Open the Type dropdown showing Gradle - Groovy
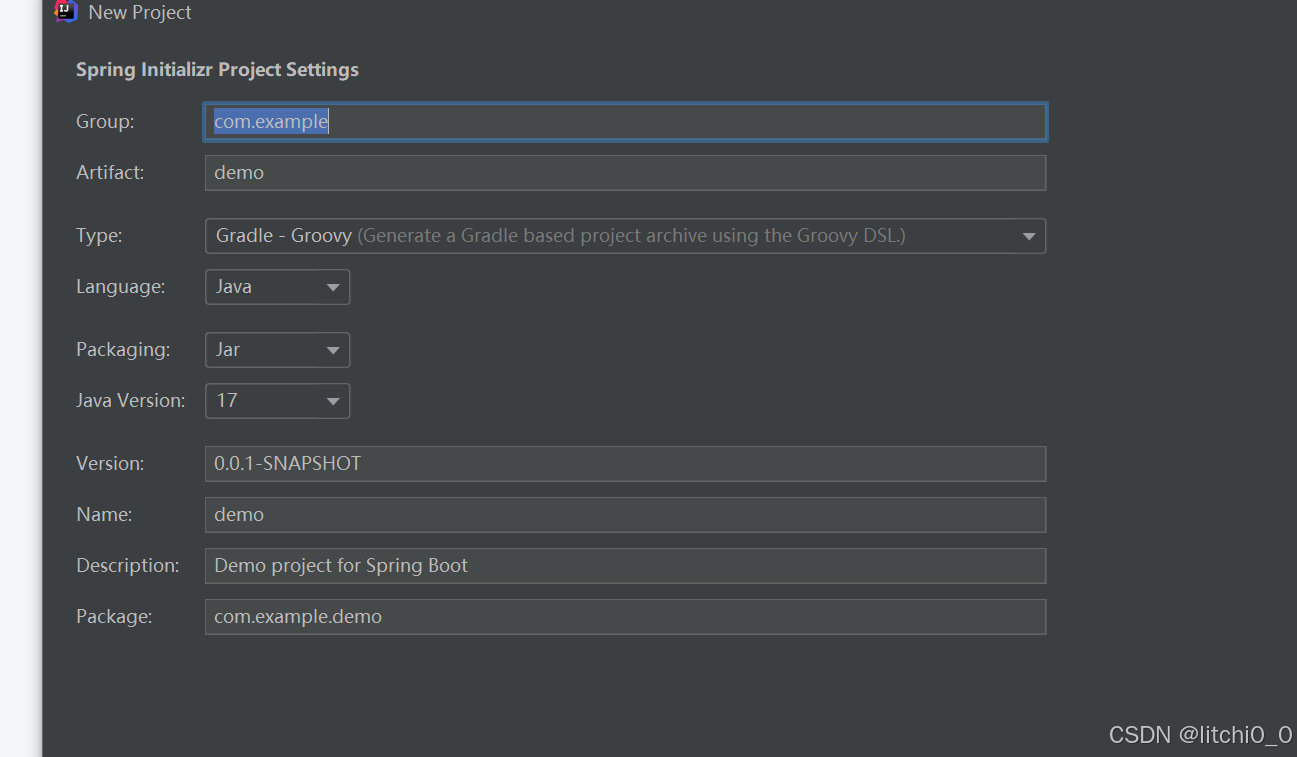The width and height of the screenshot is (1297, 757). click(x=625, y=236)
